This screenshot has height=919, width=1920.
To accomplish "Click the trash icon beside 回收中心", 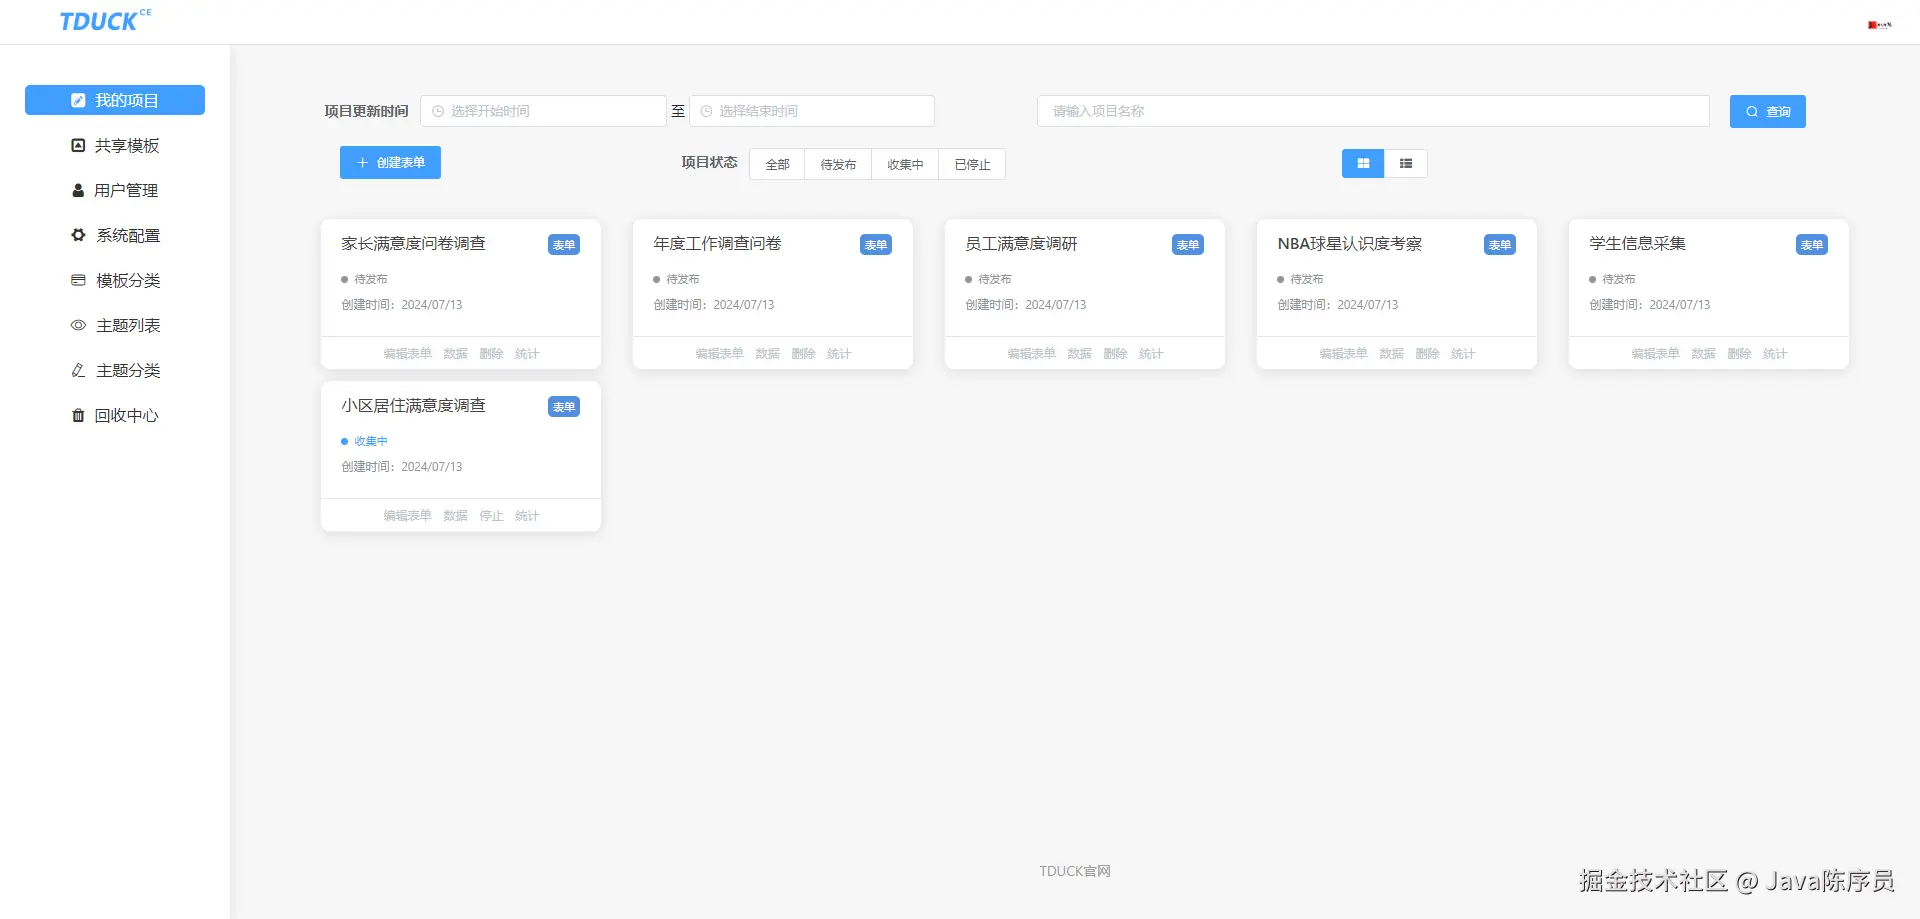I will [78, 415].
